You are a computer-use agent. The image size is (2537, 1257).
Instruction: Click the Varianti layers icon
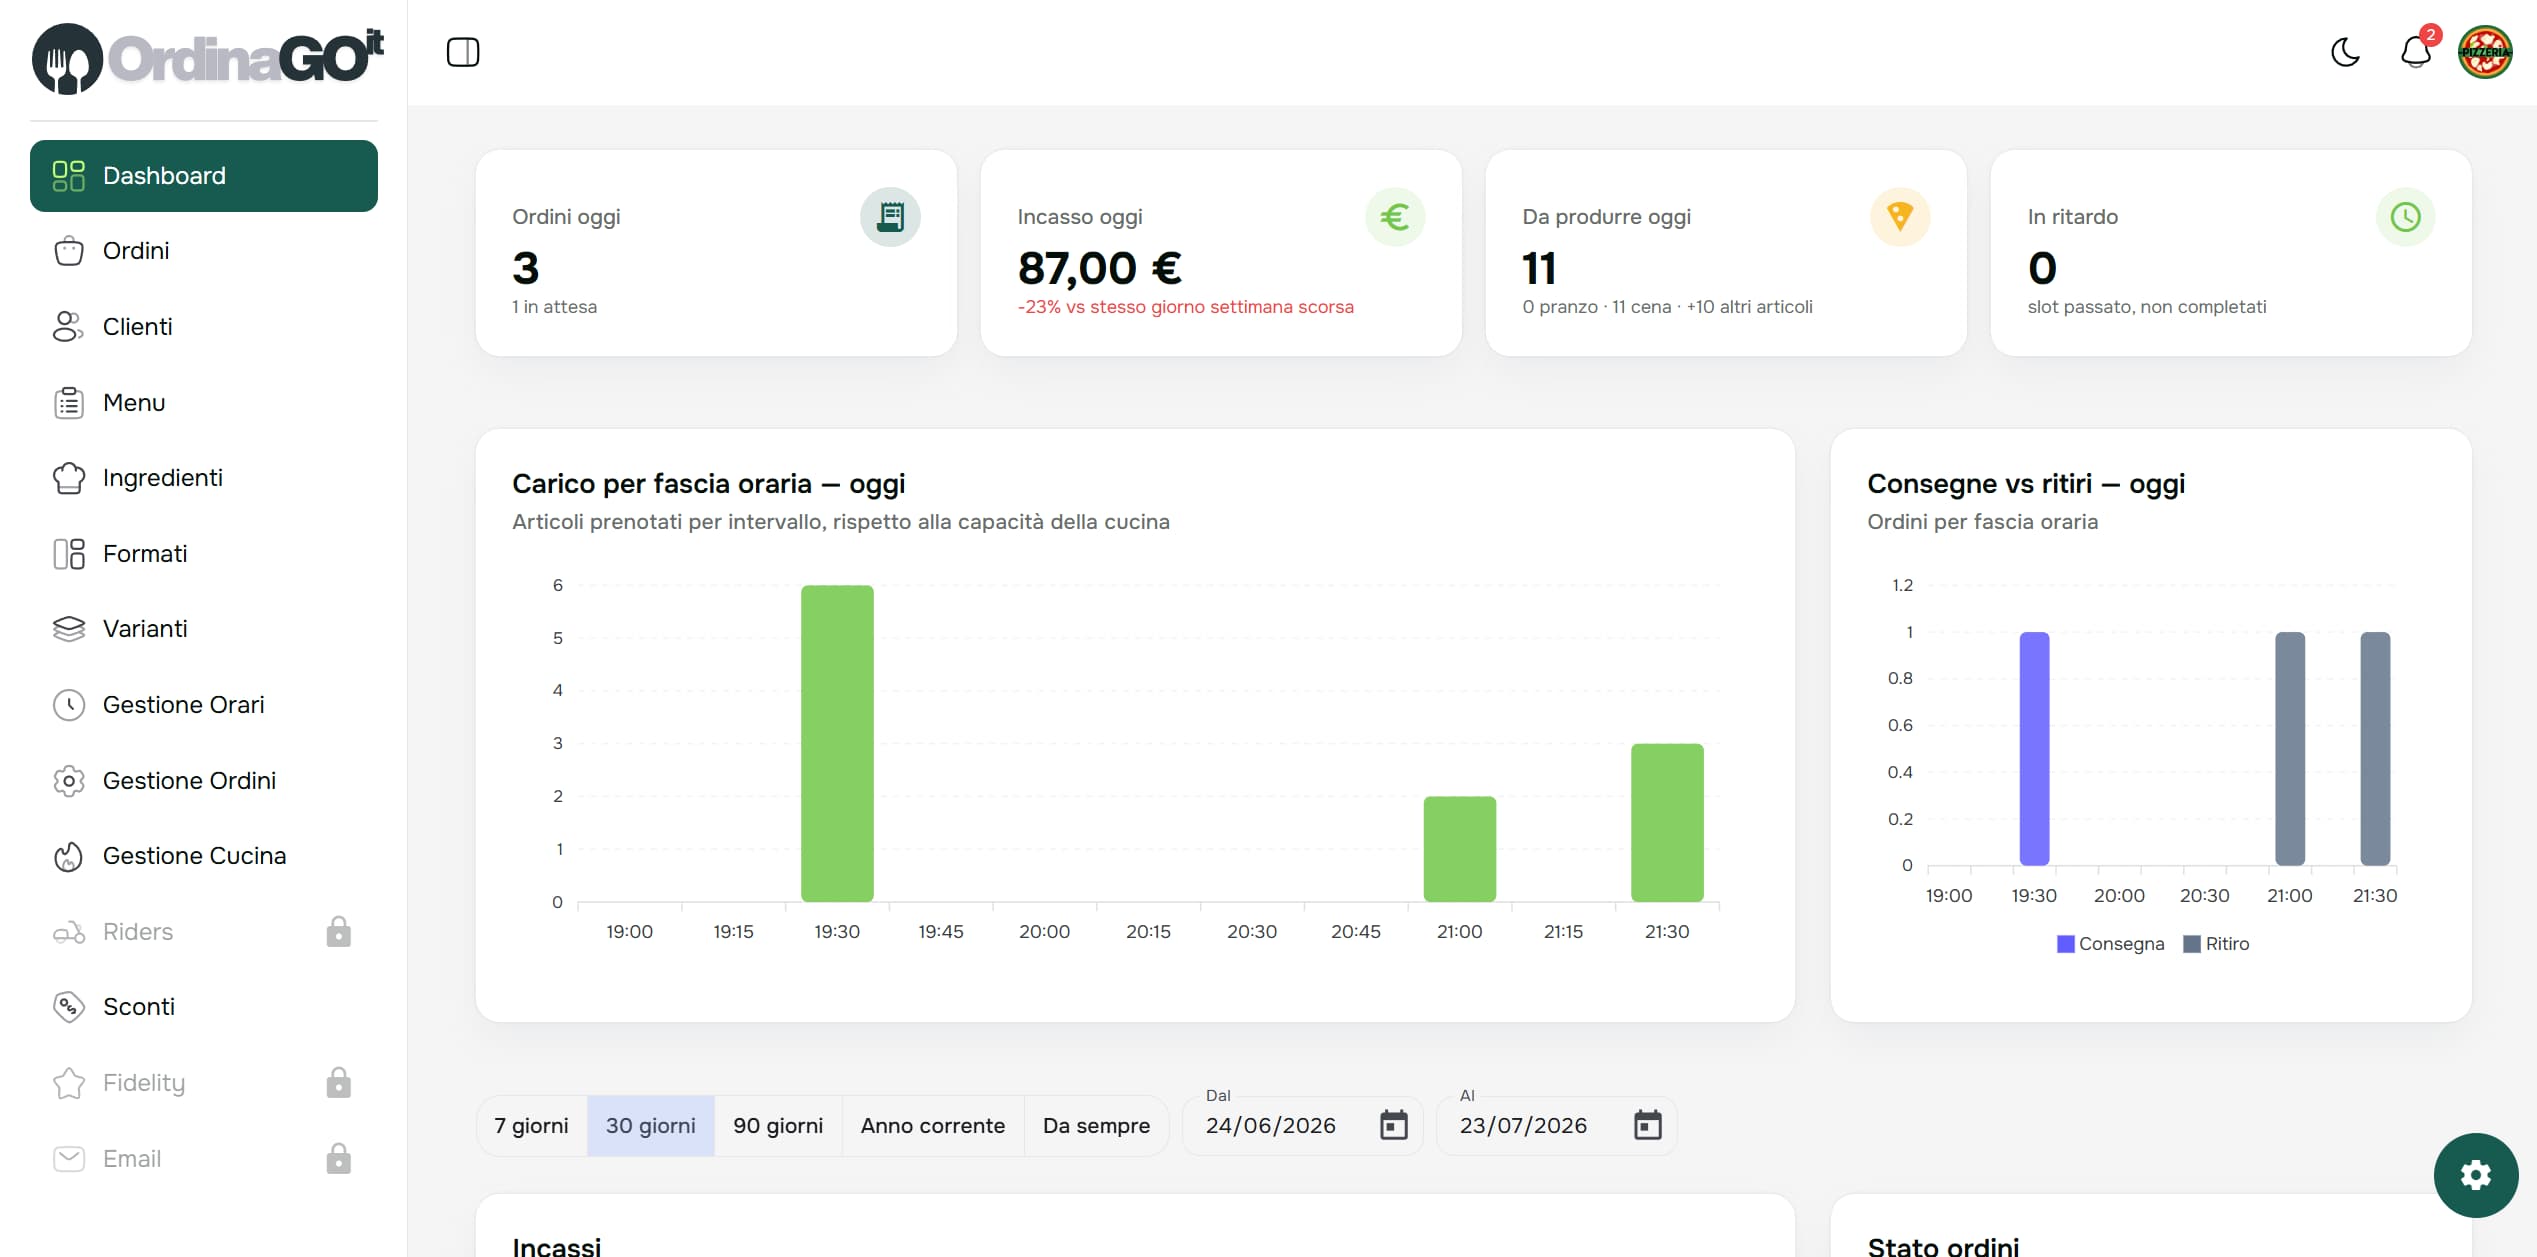(69, 629)
